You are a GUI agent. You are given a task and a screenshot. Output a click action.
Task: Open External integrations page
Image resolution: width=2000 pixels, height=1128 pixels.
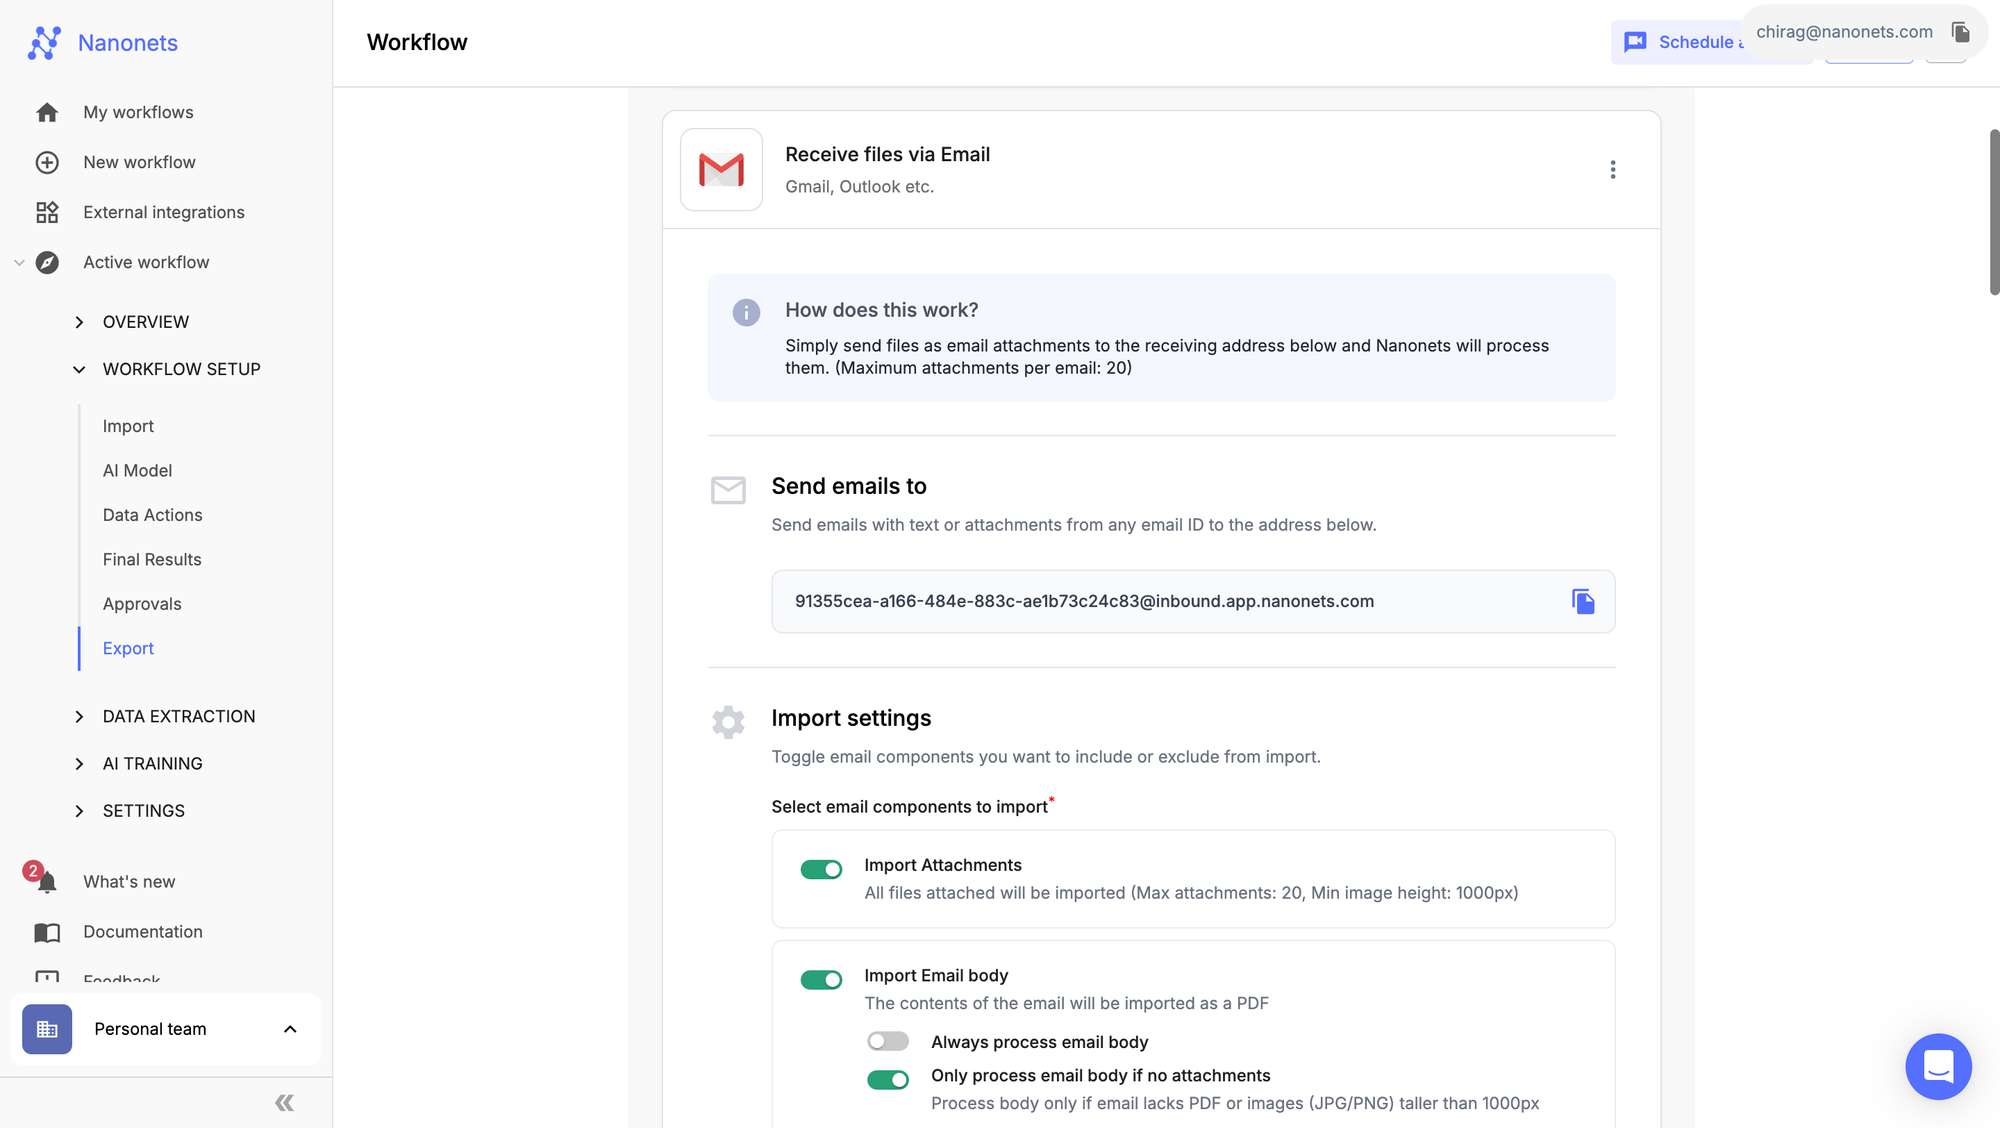coord(163,212)
